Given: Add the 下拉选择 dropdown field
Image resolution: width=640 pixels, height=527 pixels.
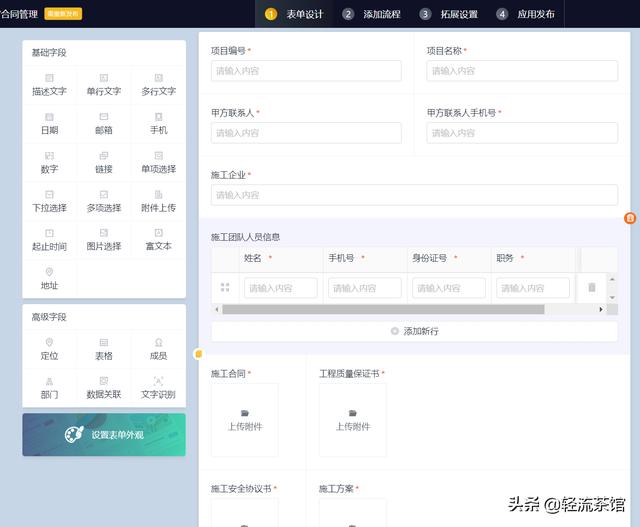Looking at the screenshot, I should point(49,201).
